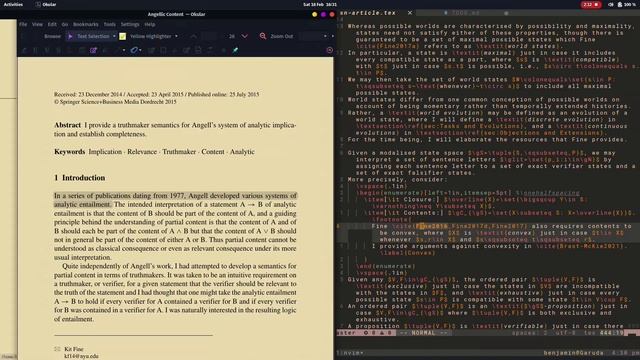The width and height of the screenshot is (640, 360).
Task: Open the File menu in Okular
Action: point(23,24)
